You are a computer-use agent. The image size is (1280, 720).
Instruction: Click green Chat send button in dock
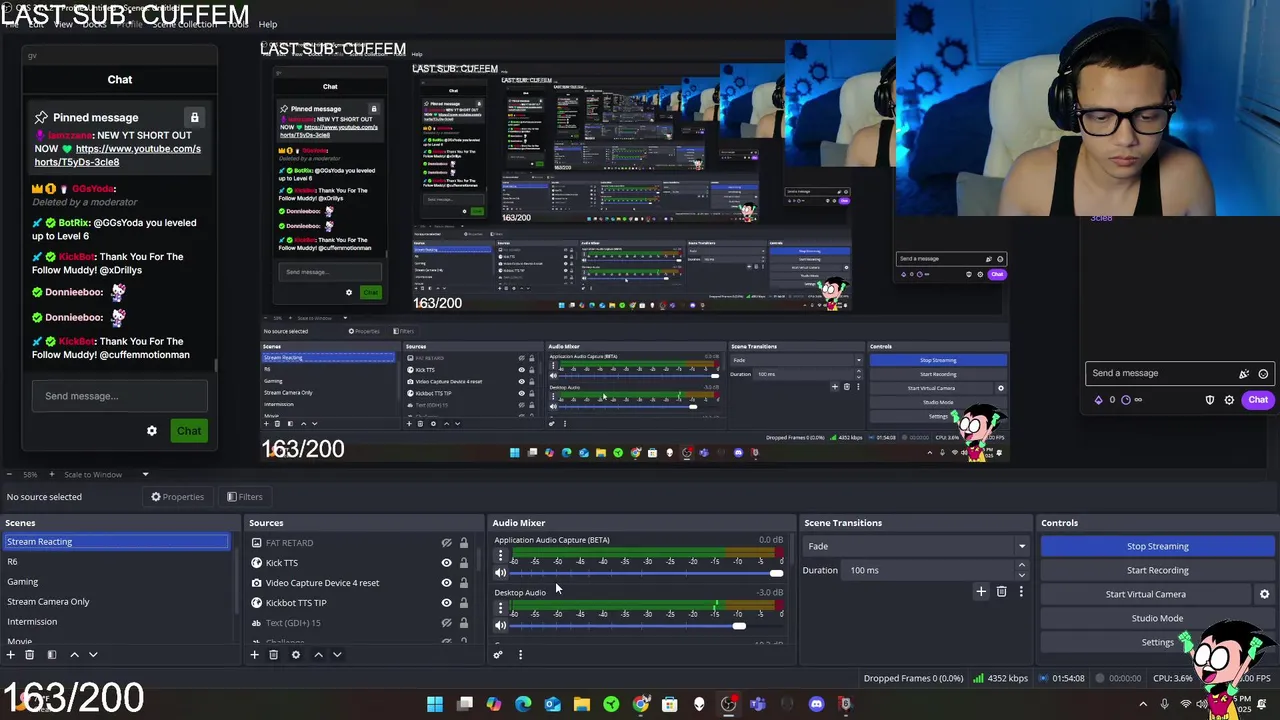(x=189, y=431)
